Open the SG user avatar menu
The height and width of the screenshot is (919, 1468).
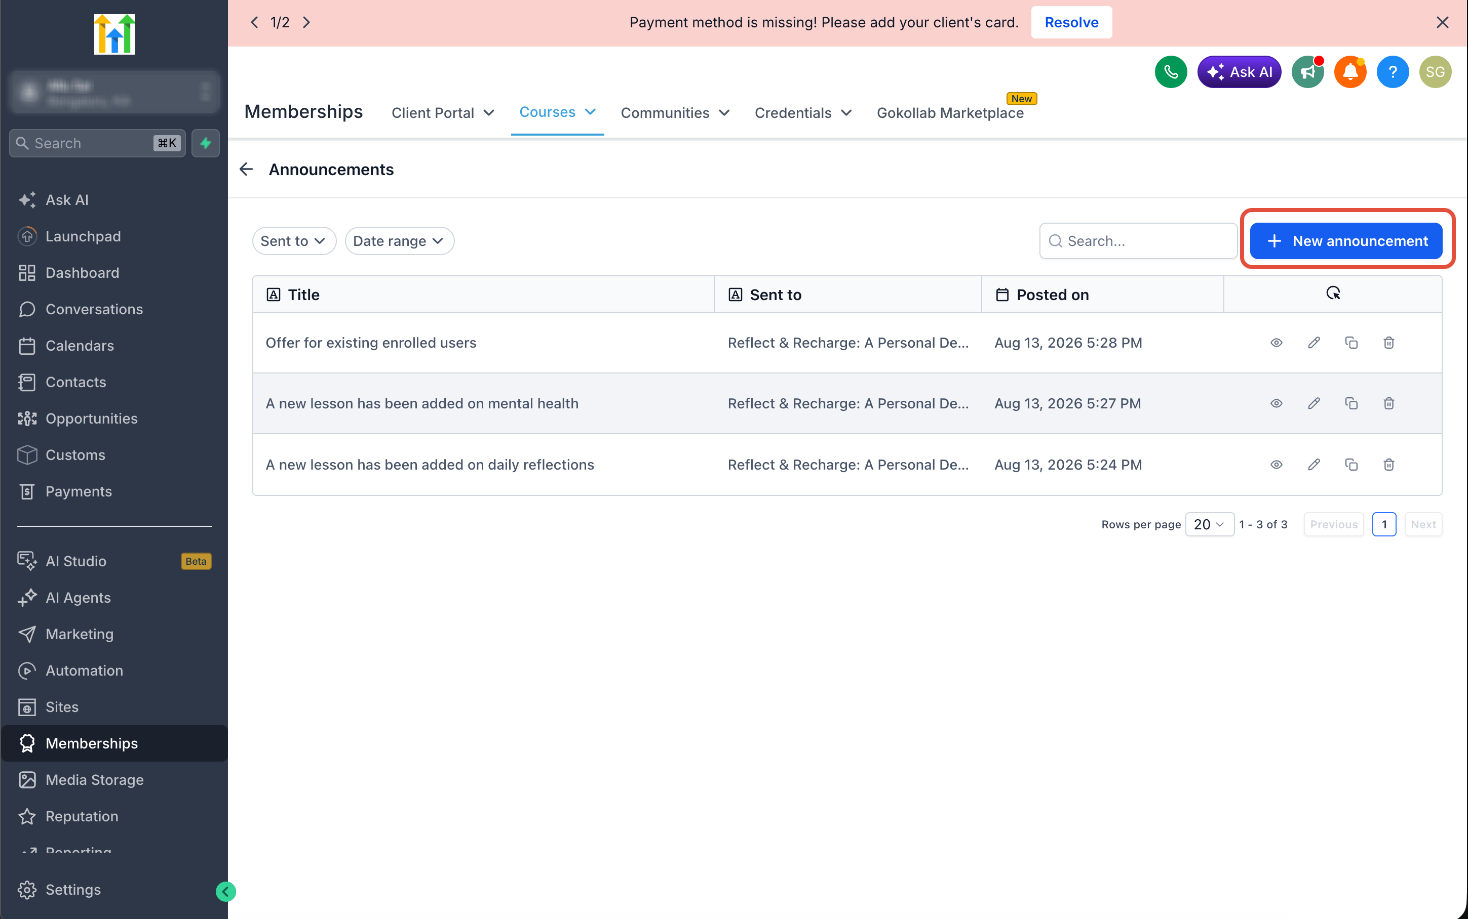tap(1435, 72)
